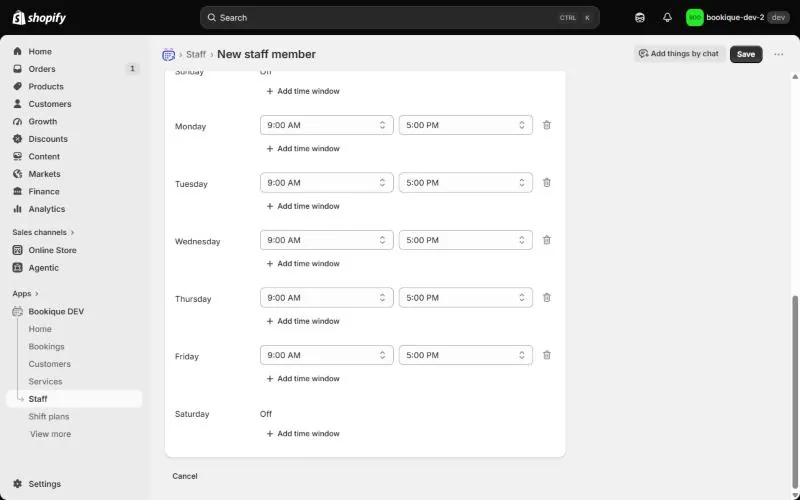The width and height of the screenshot is (800, 500).
Task: Open Tuesday end time dropdown
Action: (x=466, y=183)
